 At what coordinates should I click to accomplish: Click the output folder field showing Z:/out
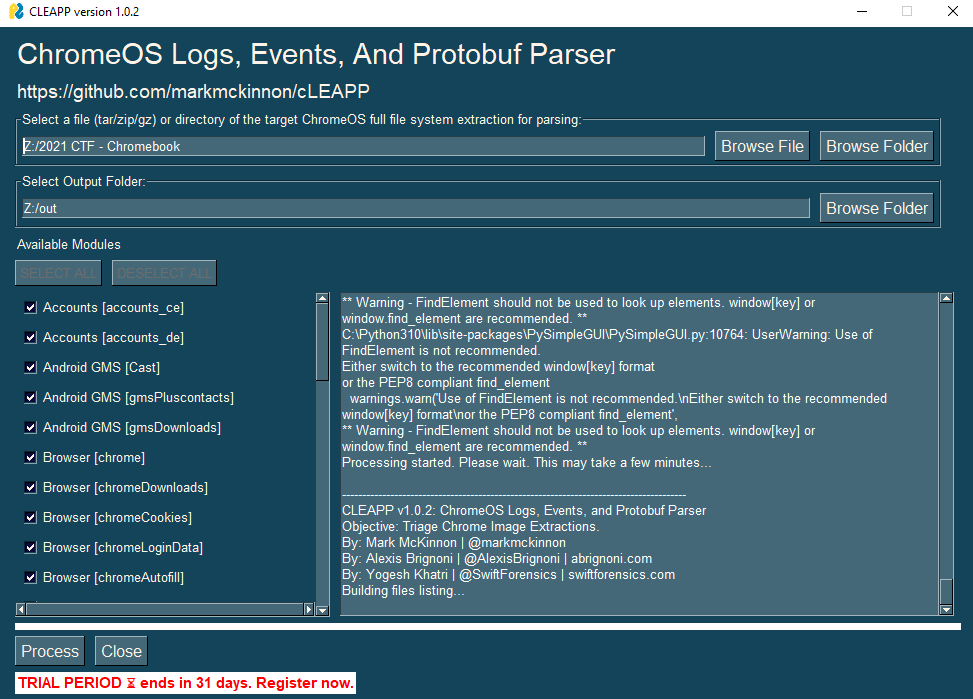[416, 209]
